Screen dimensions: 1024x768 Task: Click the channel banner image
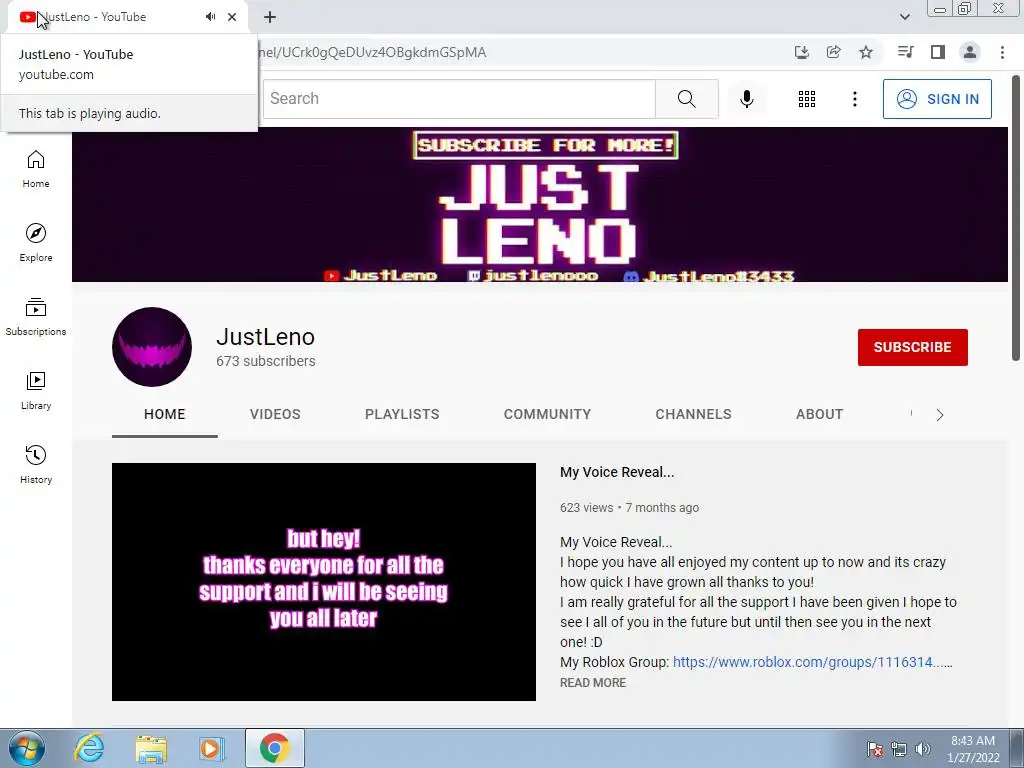(x=539, y=204)
